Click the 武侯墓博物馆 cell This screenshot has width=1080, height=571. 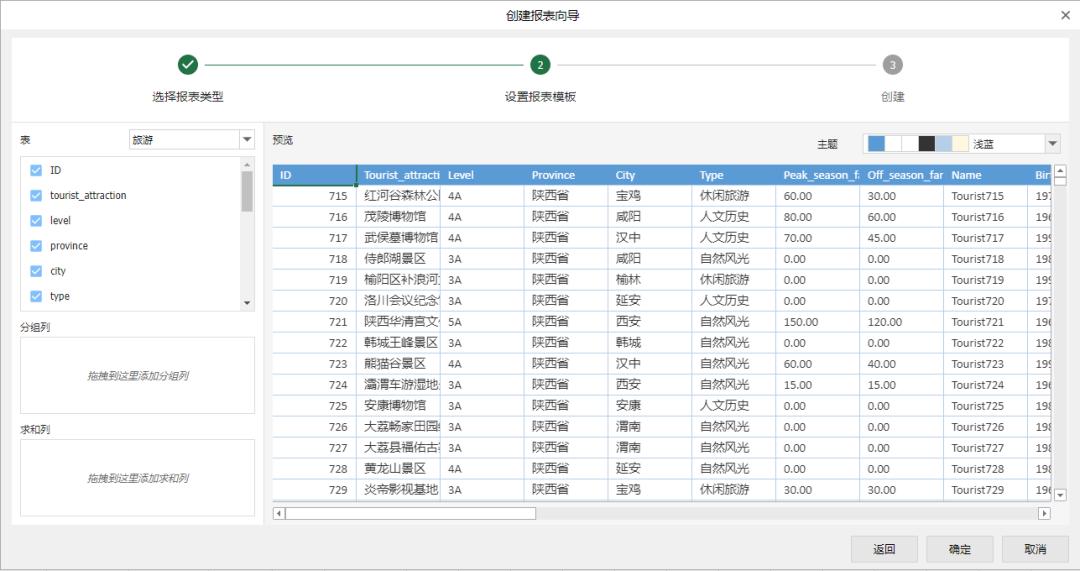(398, 238)
